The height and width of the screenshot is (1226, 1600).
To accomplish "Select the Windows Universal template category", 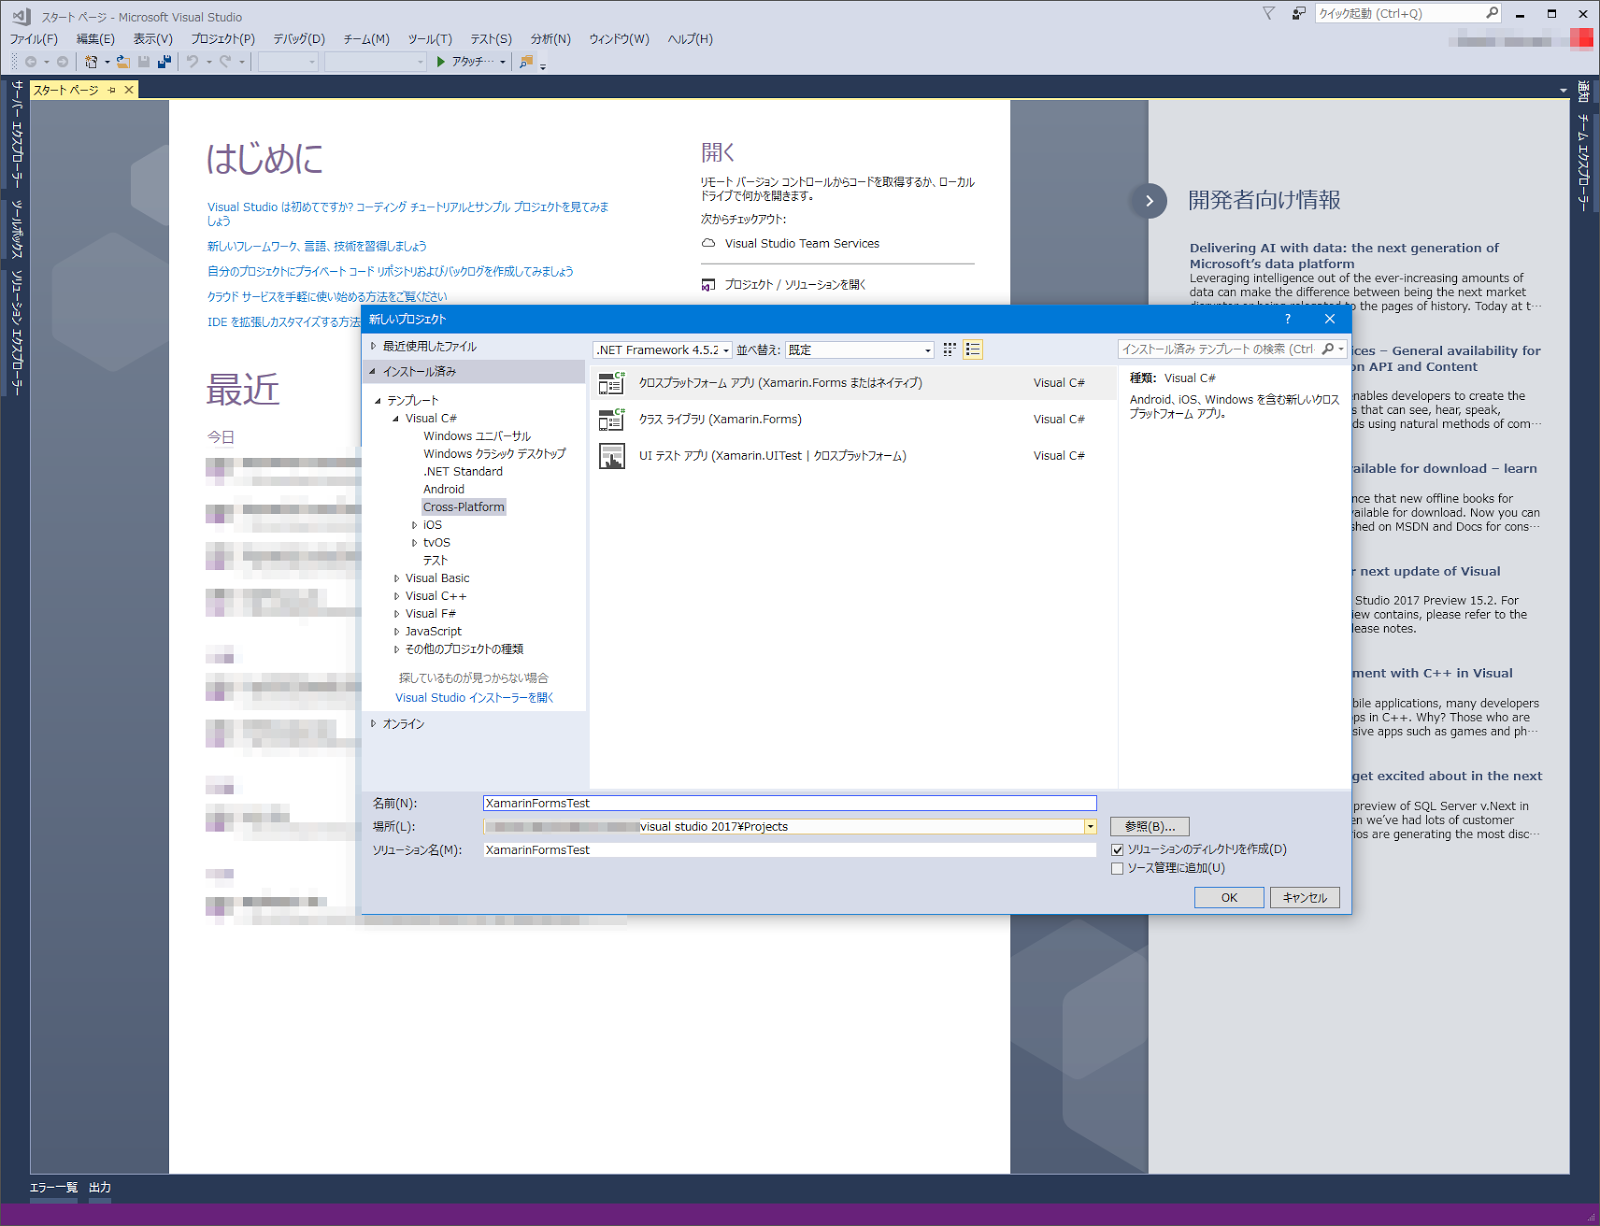I will point(477,436).
